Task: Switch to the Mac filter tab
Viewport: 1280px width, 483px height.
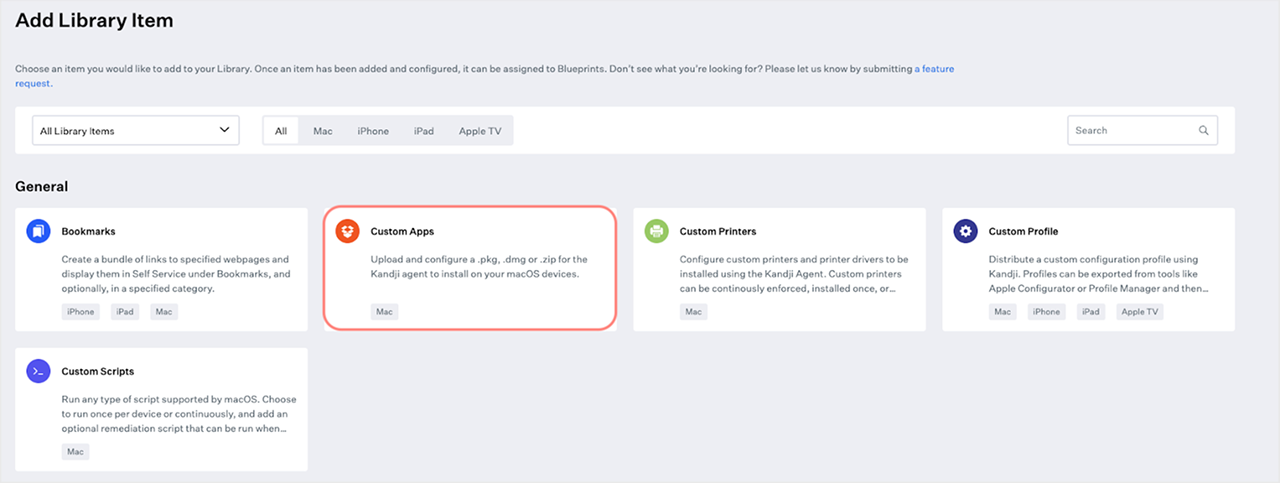Action: pyautogui.click(x=323, y=131)
